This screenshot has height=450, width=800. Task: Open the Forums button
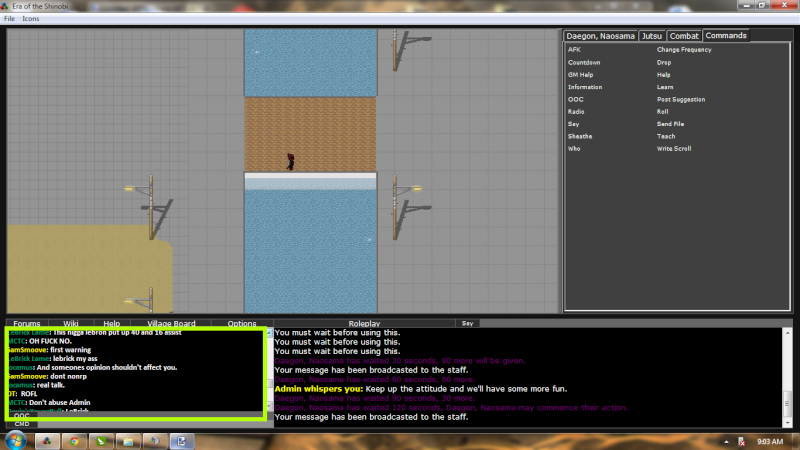pyautogui.click(x=27, y=323)
